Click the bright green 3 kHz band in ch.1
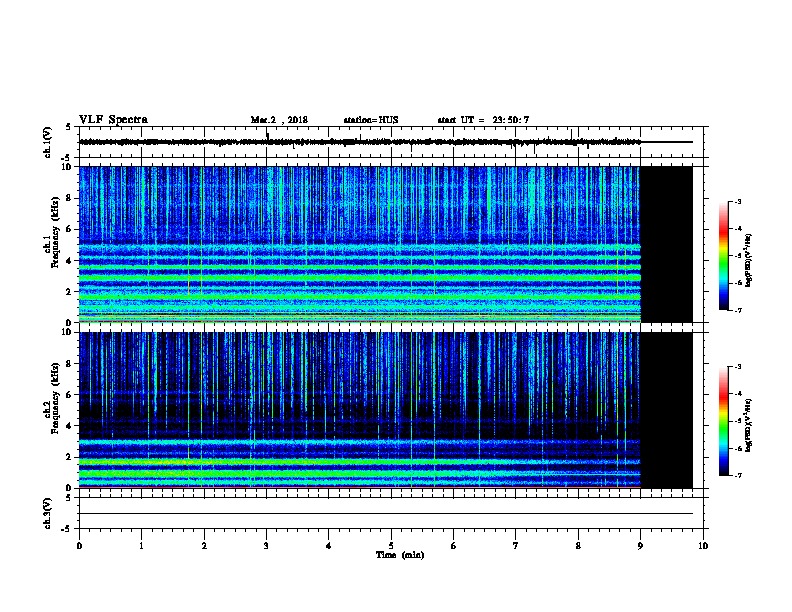The image size is (792, 612). (x=360, y=277)
